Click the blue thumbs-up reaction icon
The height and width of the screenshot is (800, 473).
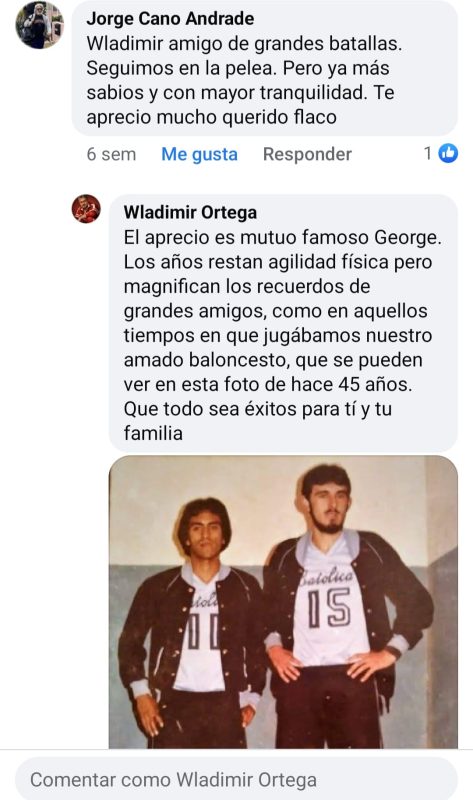[x=448, y=153]
